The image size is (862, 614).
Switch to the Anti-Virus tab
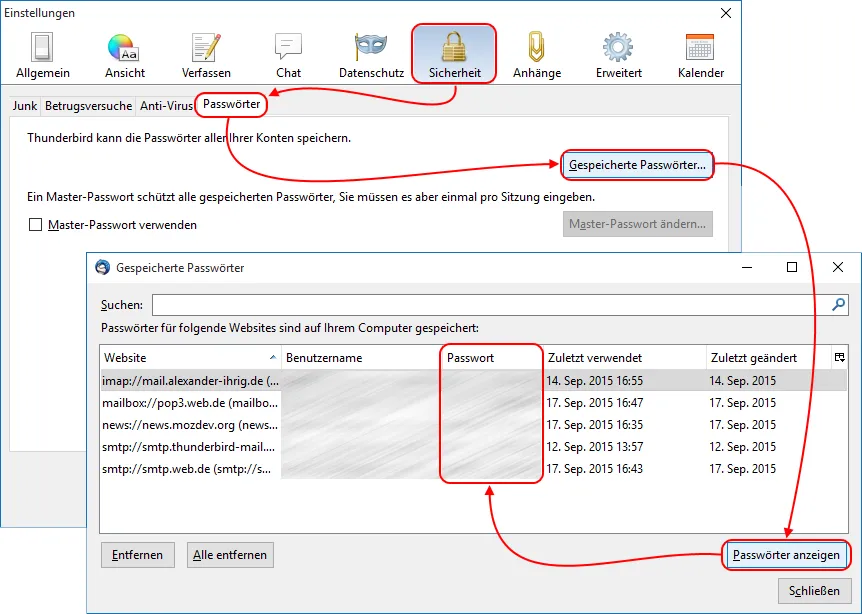point(166,106)
